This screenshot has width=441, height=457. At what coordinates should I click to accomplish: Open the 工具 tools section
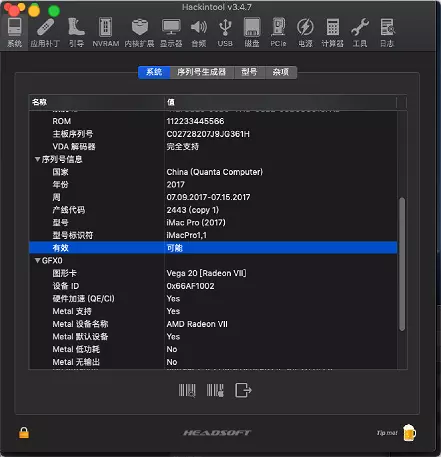coord(360,33)
